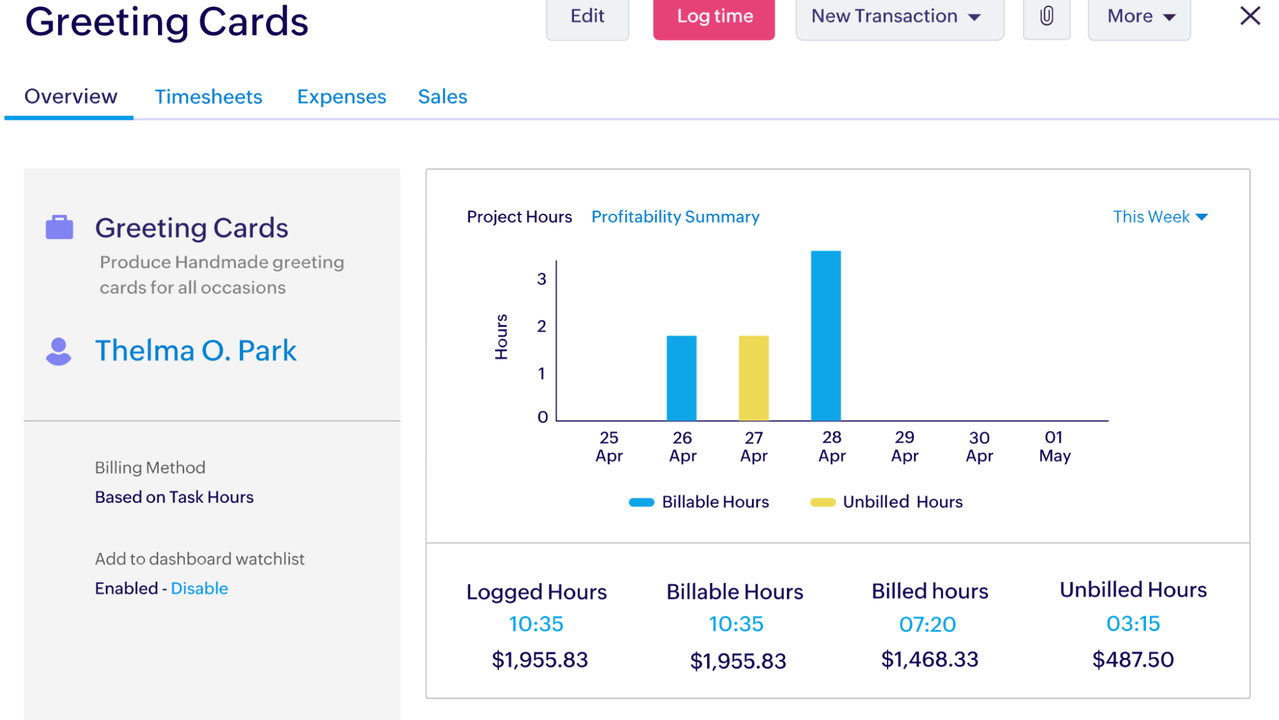
Task: Click the briefcase project icon
Action: click(x=60, y=228)
